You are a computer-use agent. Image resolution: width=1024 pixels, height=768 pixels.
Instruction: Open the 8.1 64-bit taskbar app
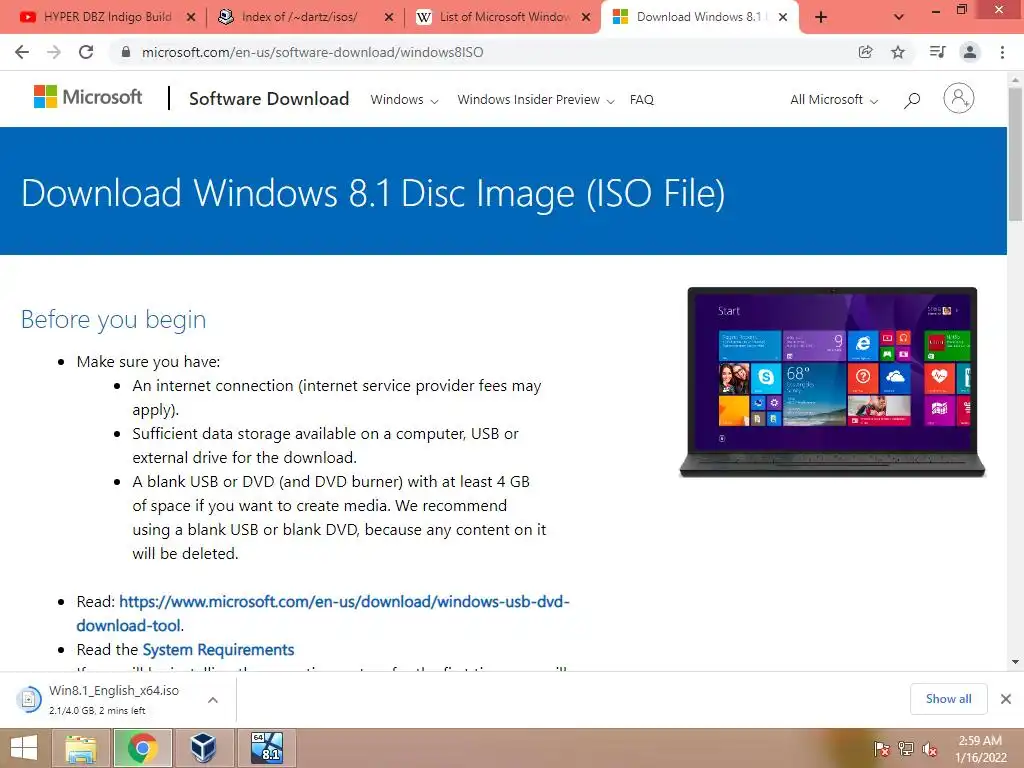(266, 748)
